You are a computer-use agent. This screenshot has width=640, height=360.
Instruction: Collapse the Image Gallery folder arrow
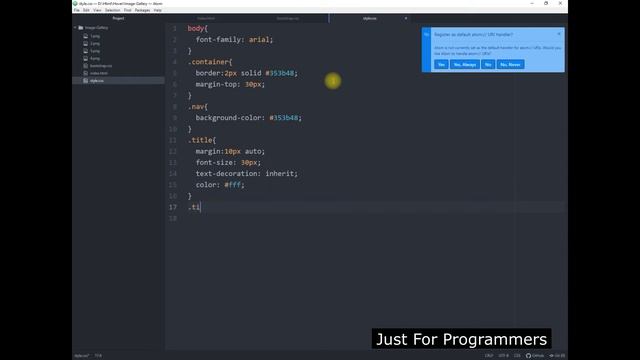(76, 28)
